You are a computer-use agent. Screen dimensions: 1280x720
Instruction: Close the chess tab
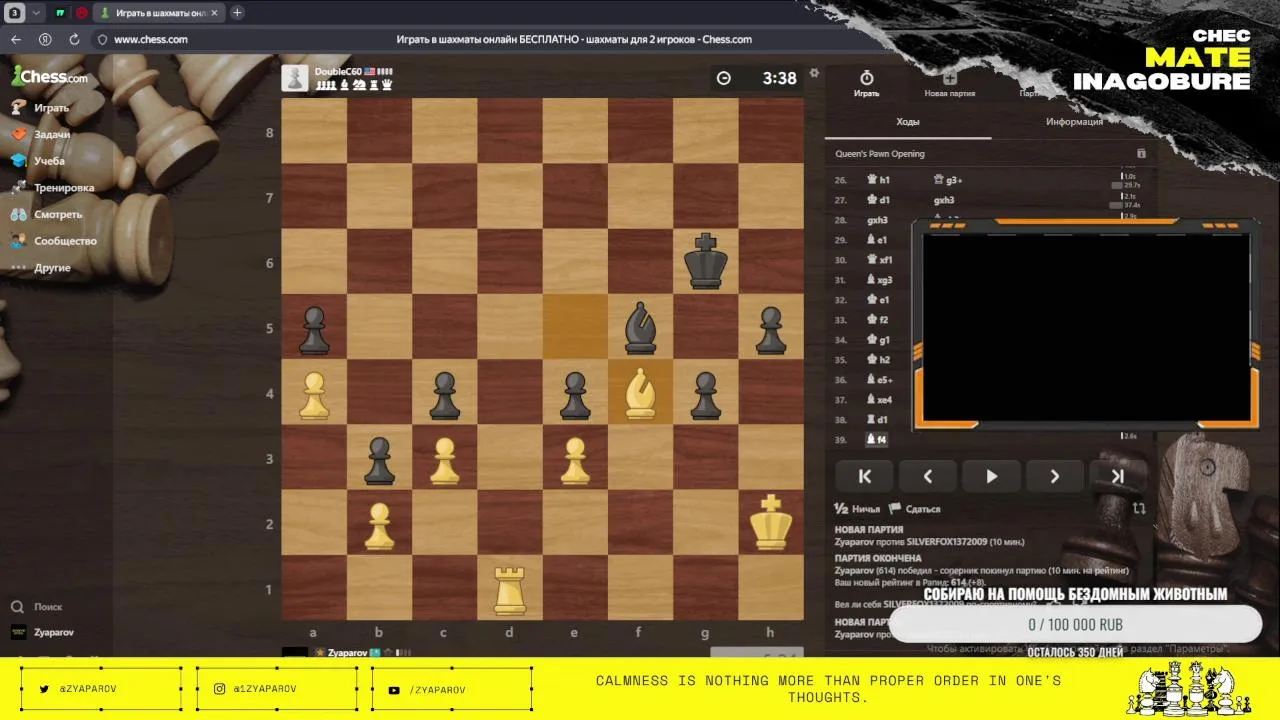214,13
